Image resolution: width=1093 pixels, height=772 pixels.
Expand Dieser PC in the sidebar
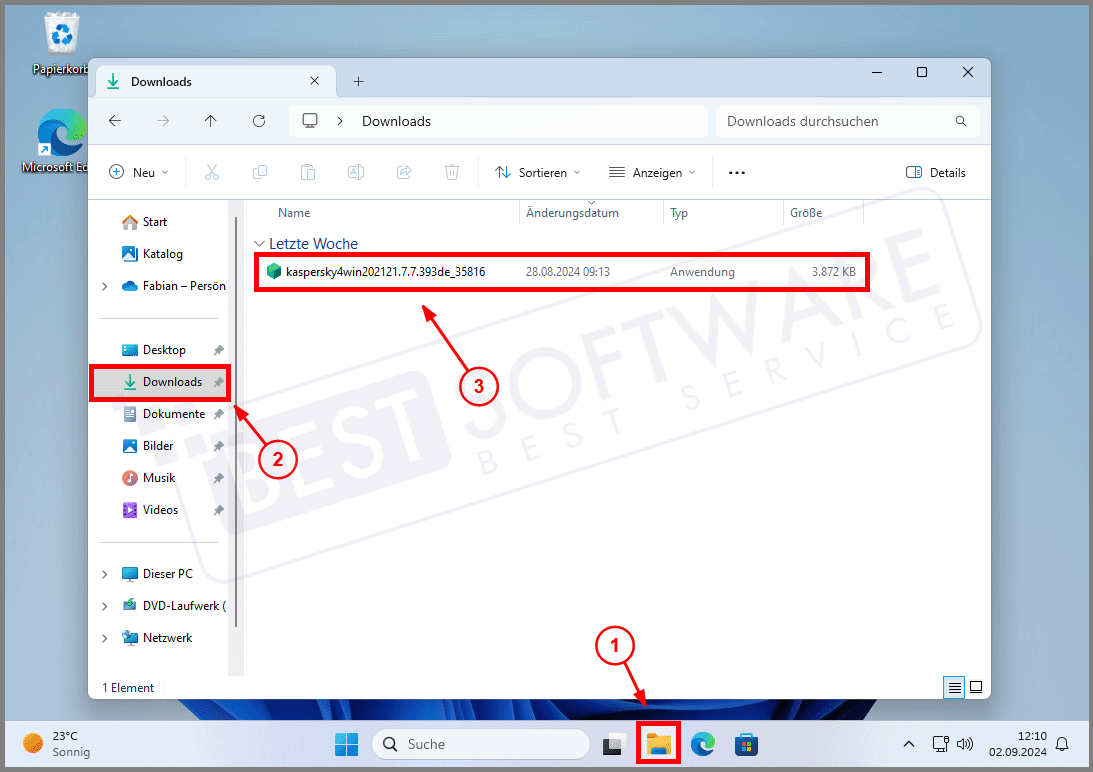(x=104, y=573)
